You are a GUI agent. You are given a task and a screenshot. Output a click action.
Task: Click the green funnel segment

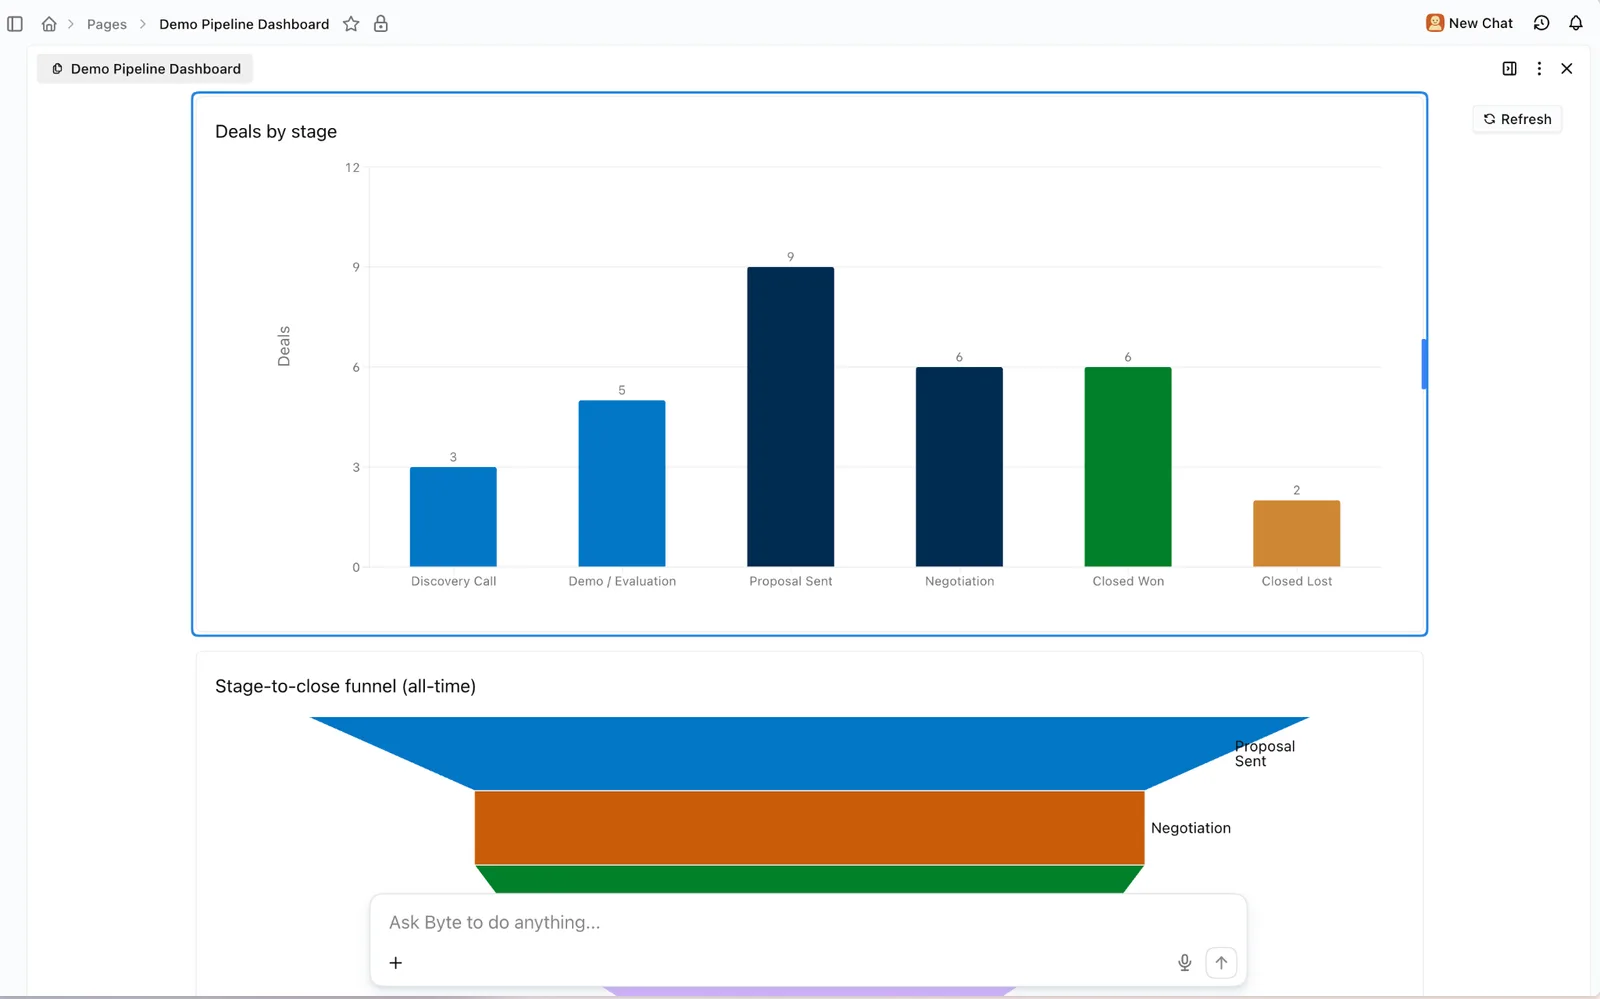click(x=809, y=879)
